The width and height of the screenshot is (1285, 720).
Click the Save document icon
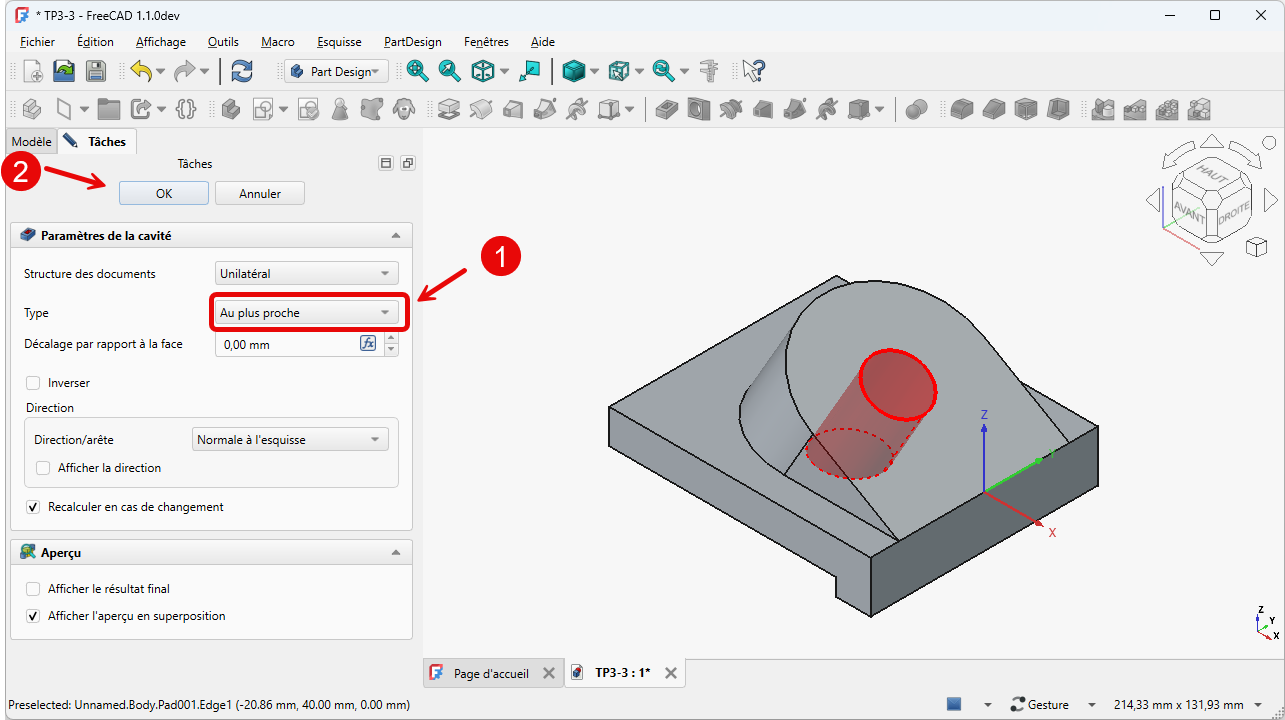point(95,71)
